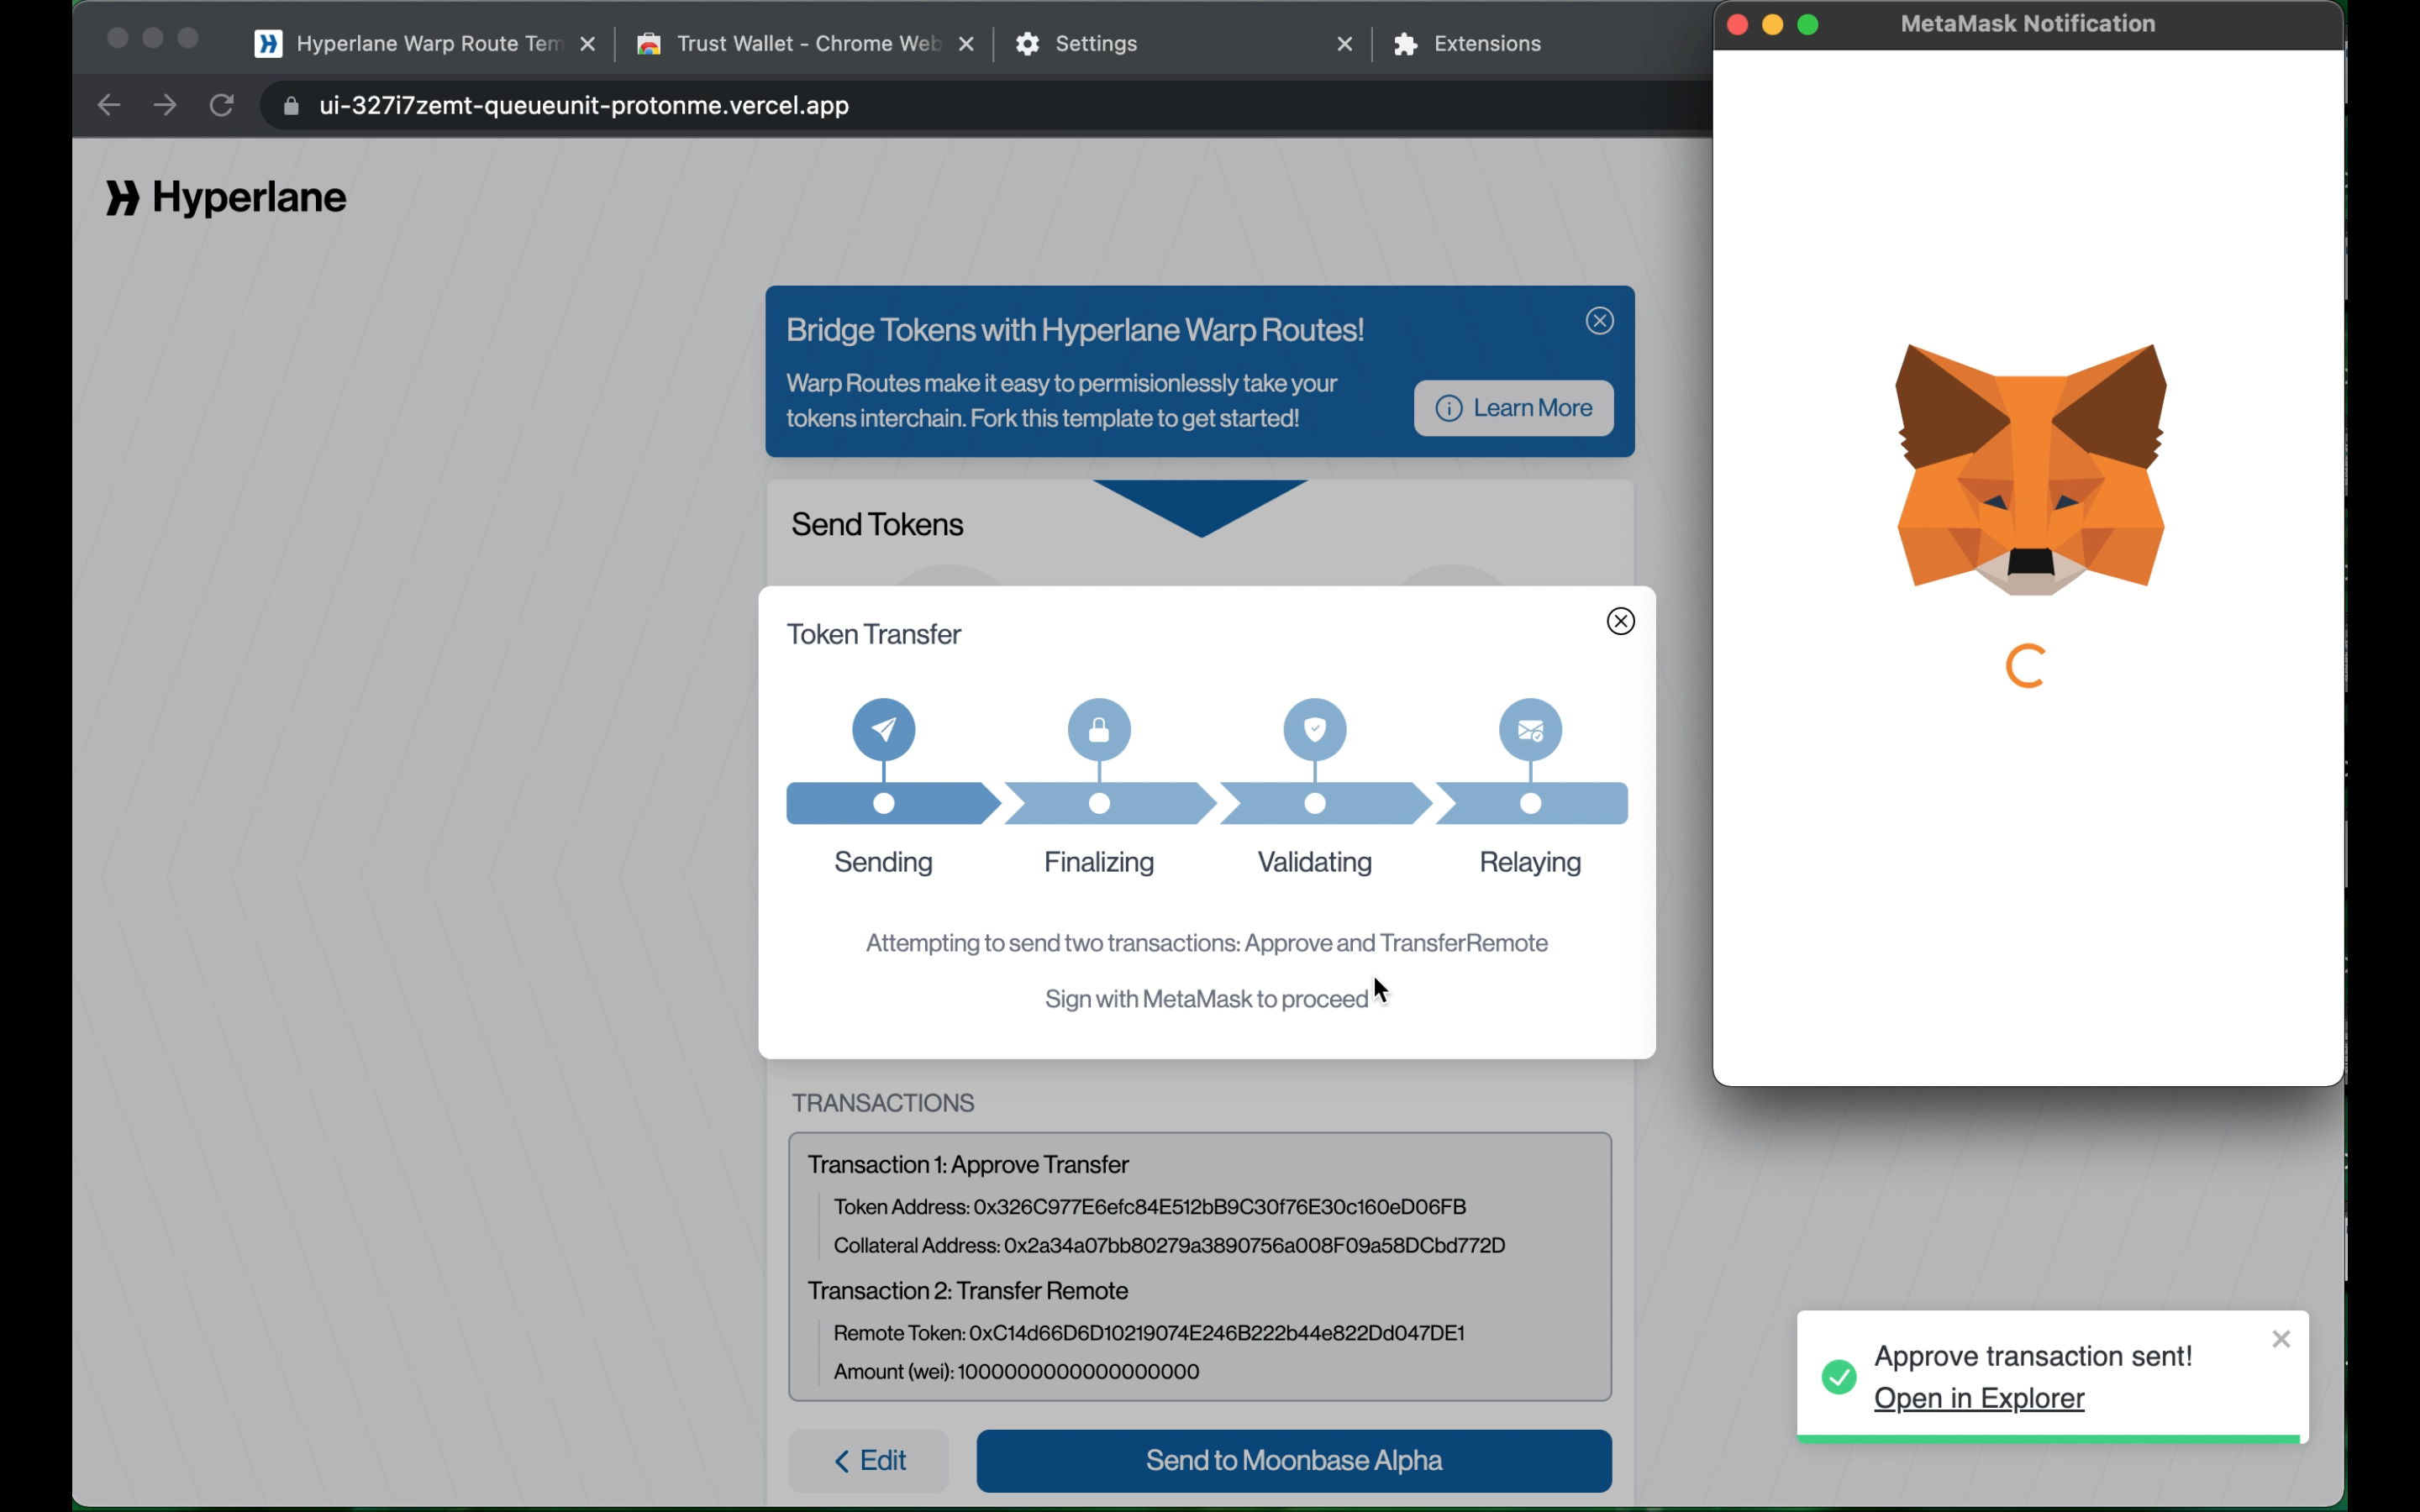Image resolution: width=2420 pixels, height=1512 pixels.
Task: Click the MetaMask fox logo
Action: click(x=2031, y=469)
